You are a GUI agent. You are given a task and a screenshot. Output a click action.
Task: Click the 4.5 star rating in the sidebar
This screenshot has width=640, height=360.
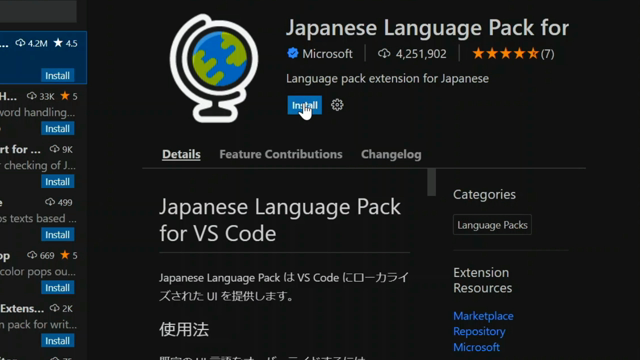[x=65, y=43]
